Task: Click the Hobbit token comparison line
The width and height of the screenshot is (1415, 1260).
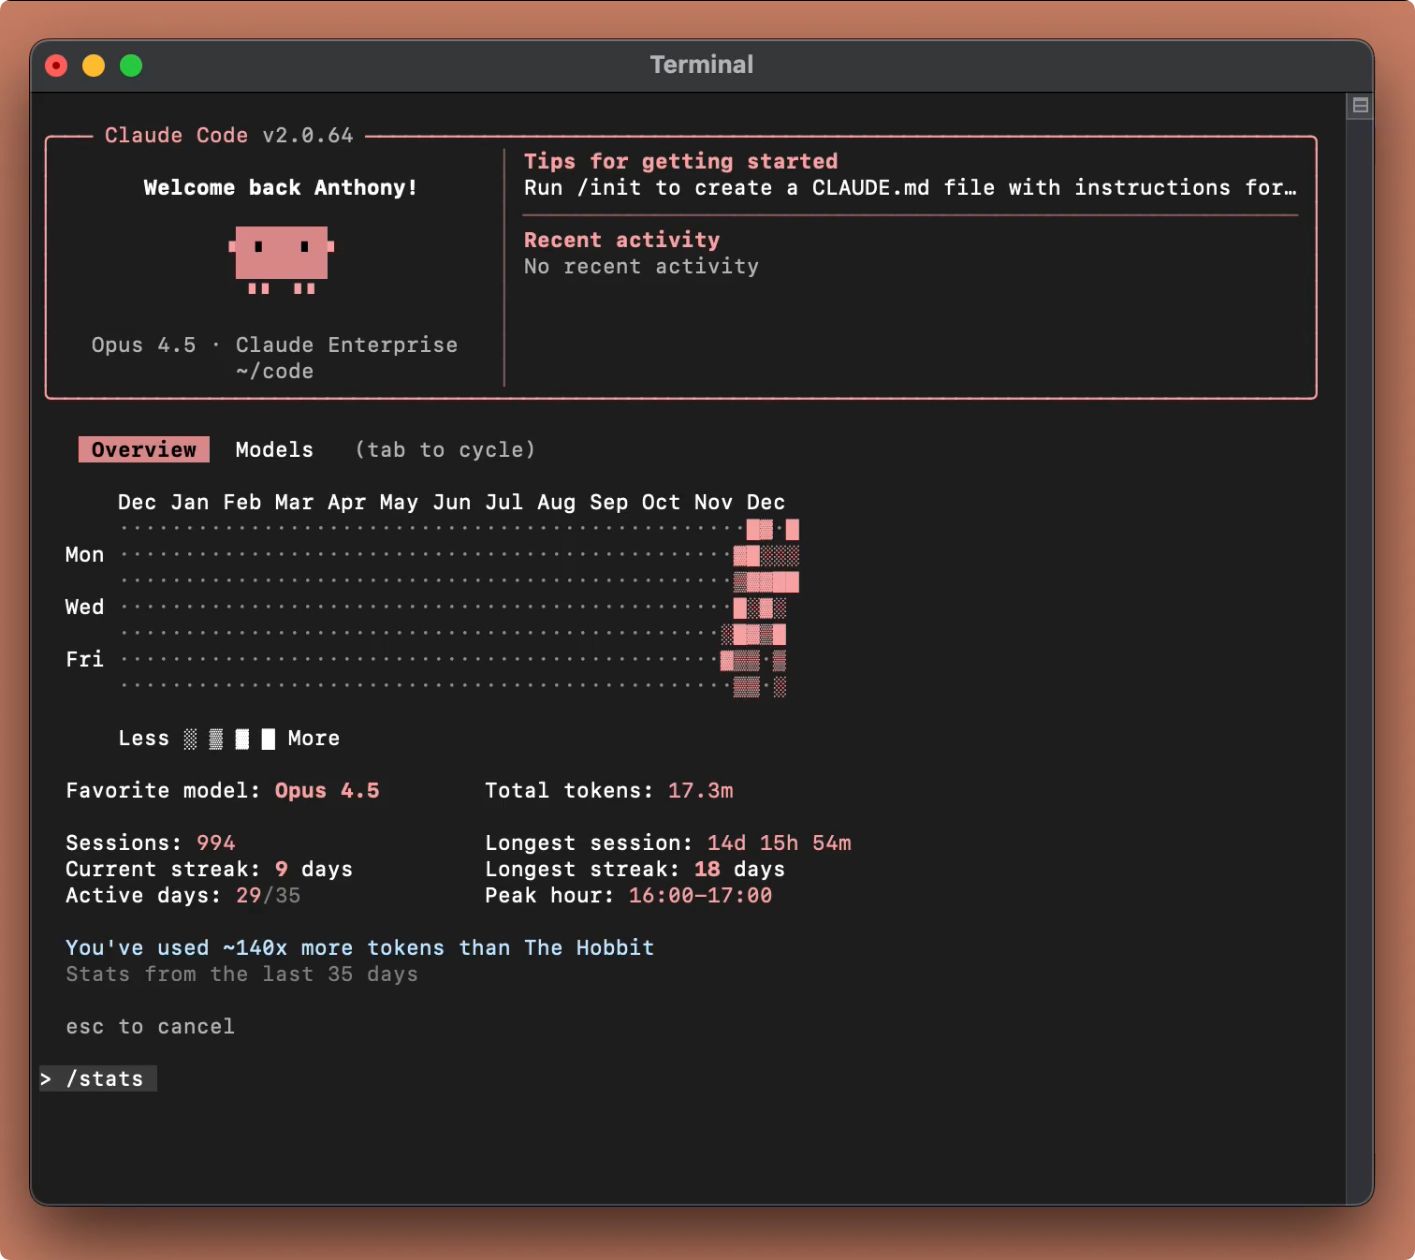Action: click(360, 948)
